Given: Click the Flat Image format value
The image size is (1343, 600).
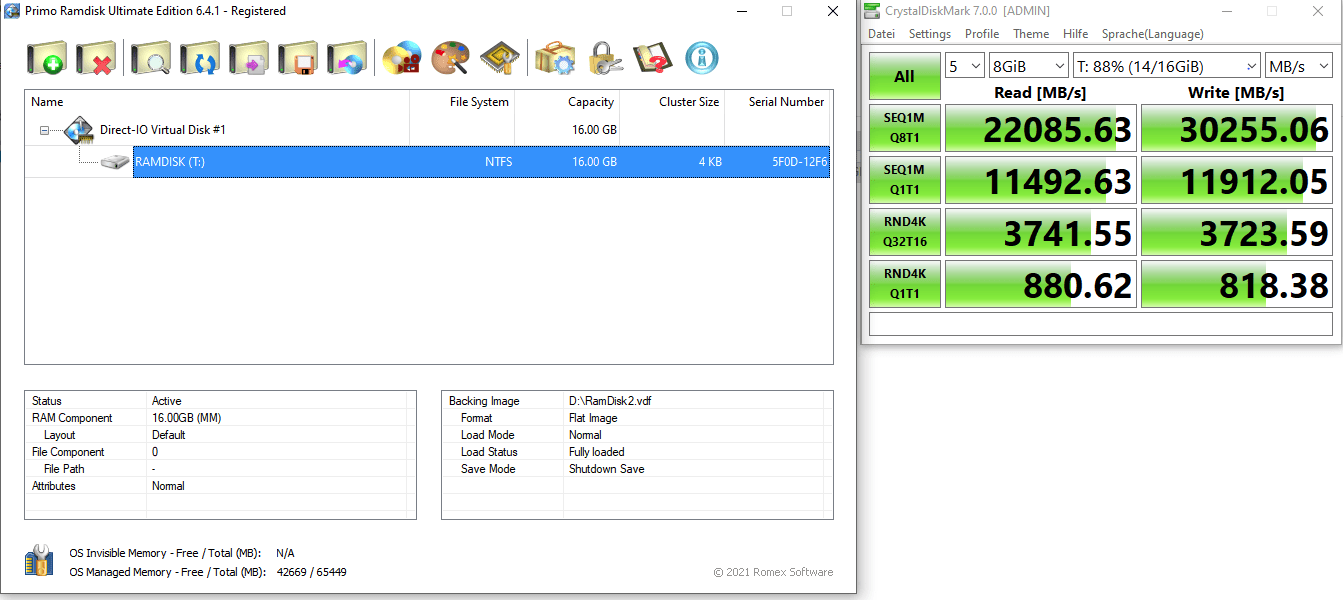Looking at the screenshot, I should coord(593,418).
